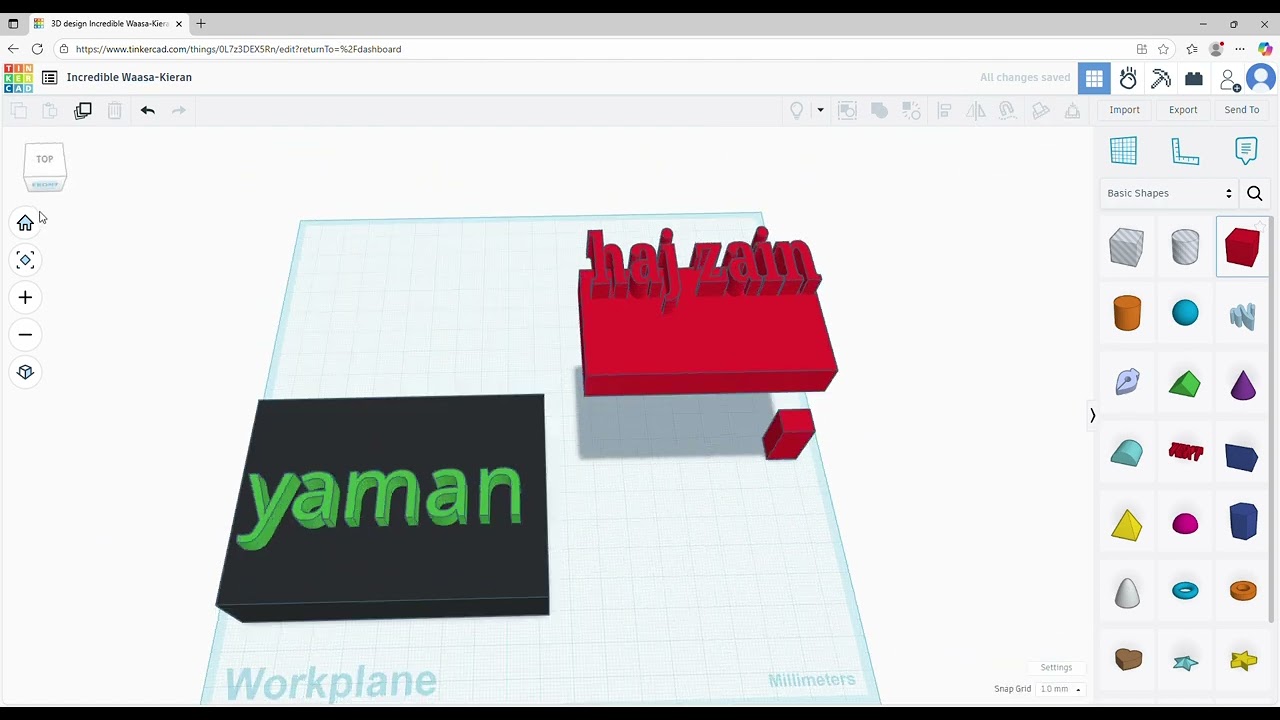The width and height of the screenshot is (1280, 720).
Task: Select the Ruler tool icon
Action: (1185, 151)
